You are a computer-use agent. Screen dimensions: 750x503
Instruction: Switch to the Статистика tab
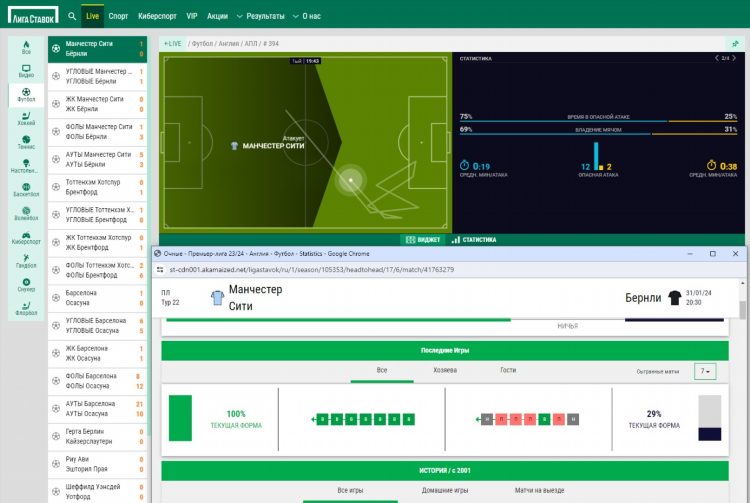pos(474,240)
